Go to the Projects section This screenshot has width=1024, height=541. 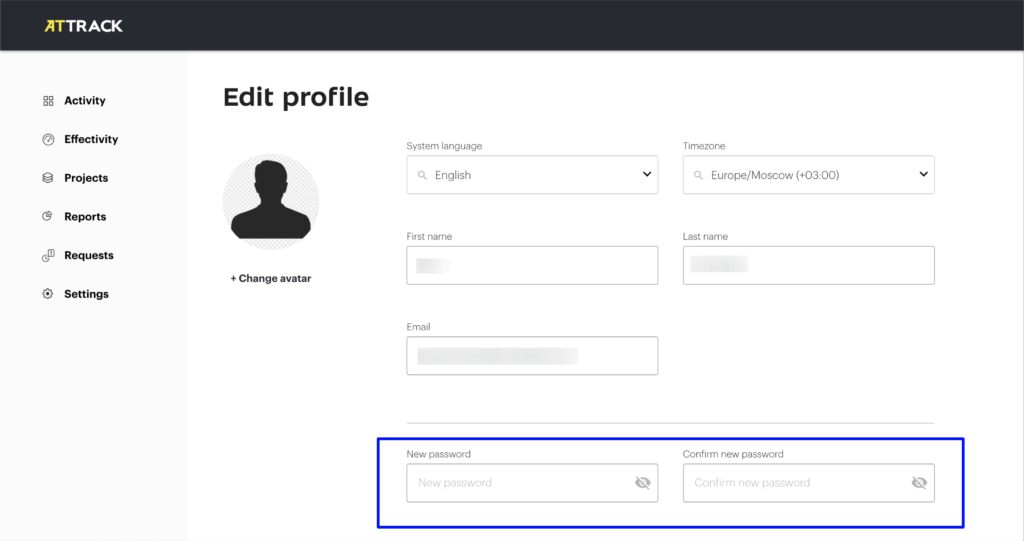(86, 178)
